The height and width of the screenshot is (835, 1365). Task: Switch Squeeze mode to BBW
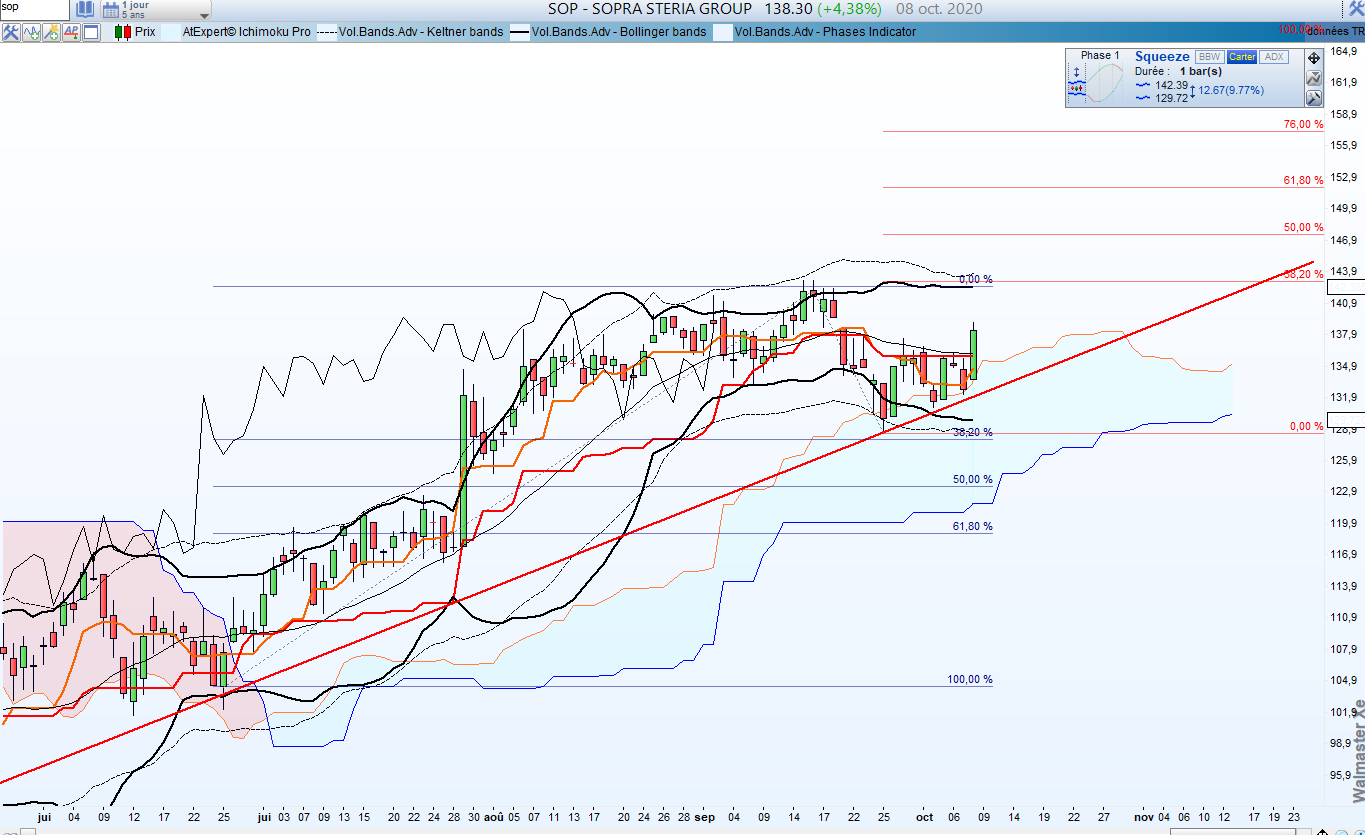point(1209,57)
